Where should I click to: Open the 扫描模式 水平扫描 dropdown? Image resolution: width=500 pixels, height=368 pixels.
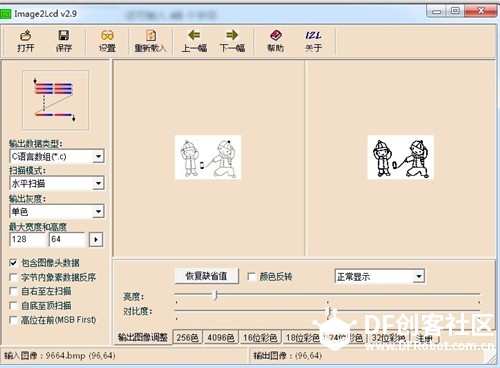(x=98, y=183)
